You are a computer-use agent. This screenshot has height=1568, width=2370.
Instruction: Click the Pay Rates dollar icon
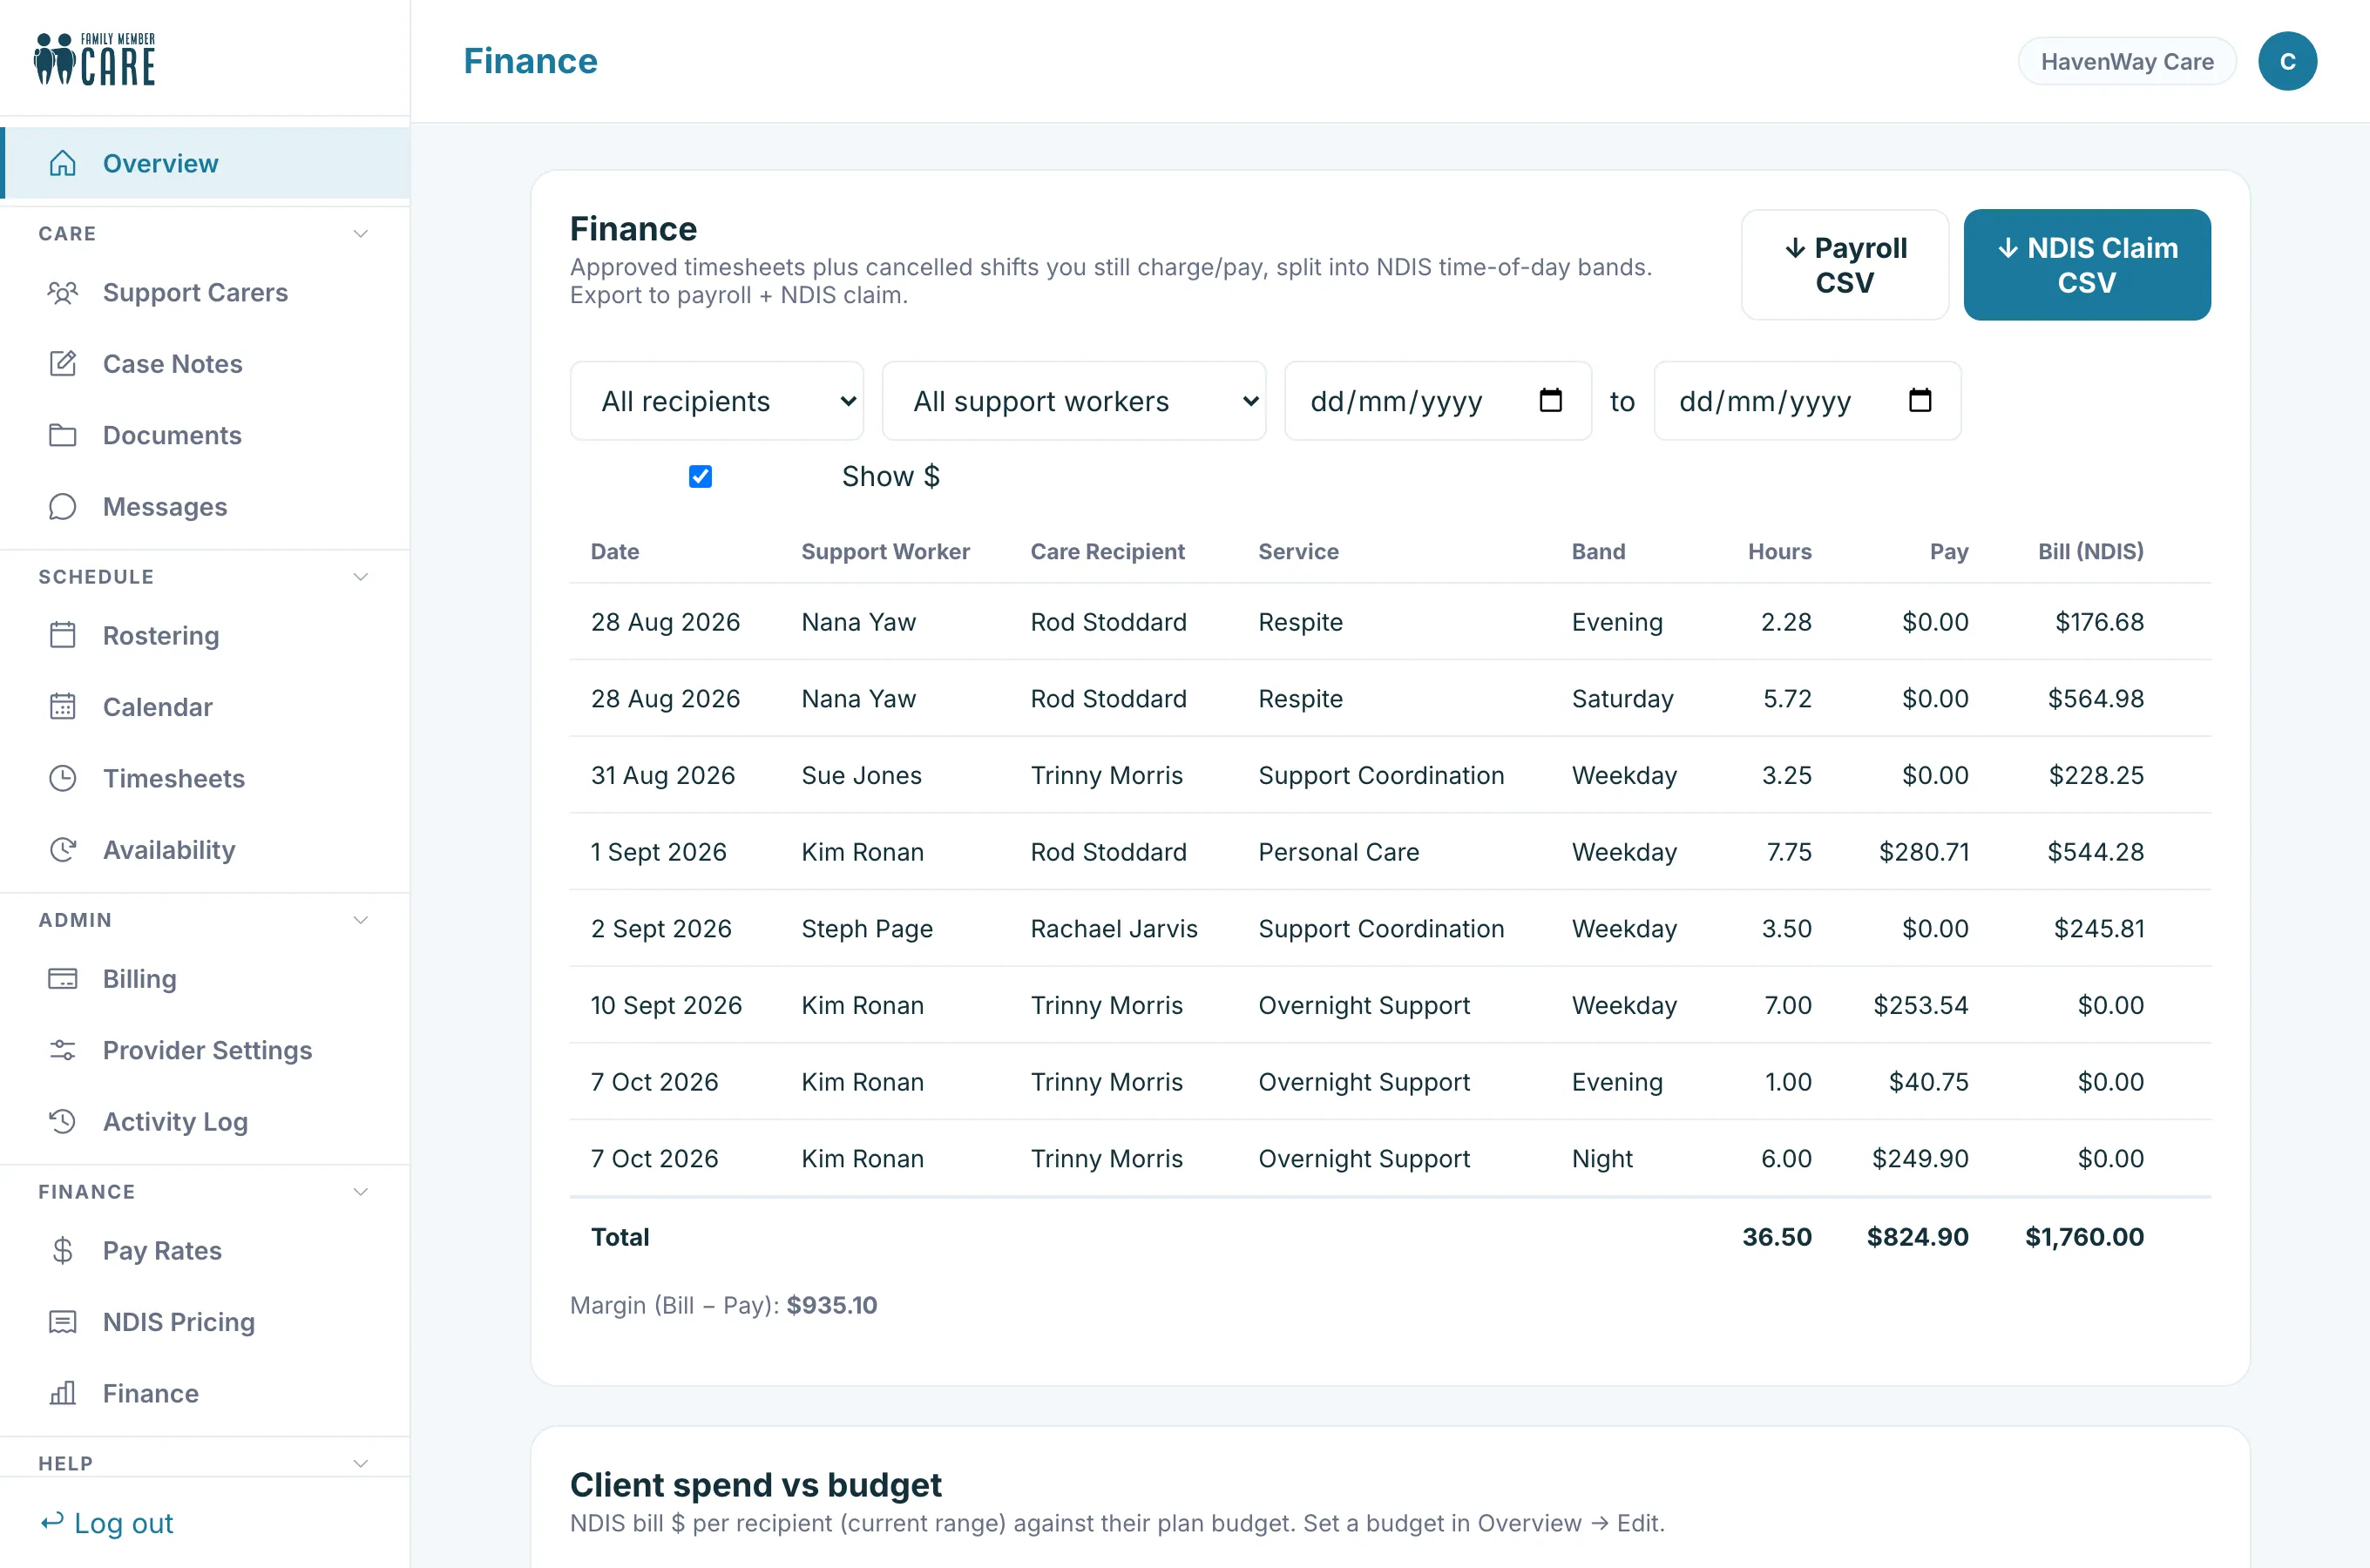62,1251
